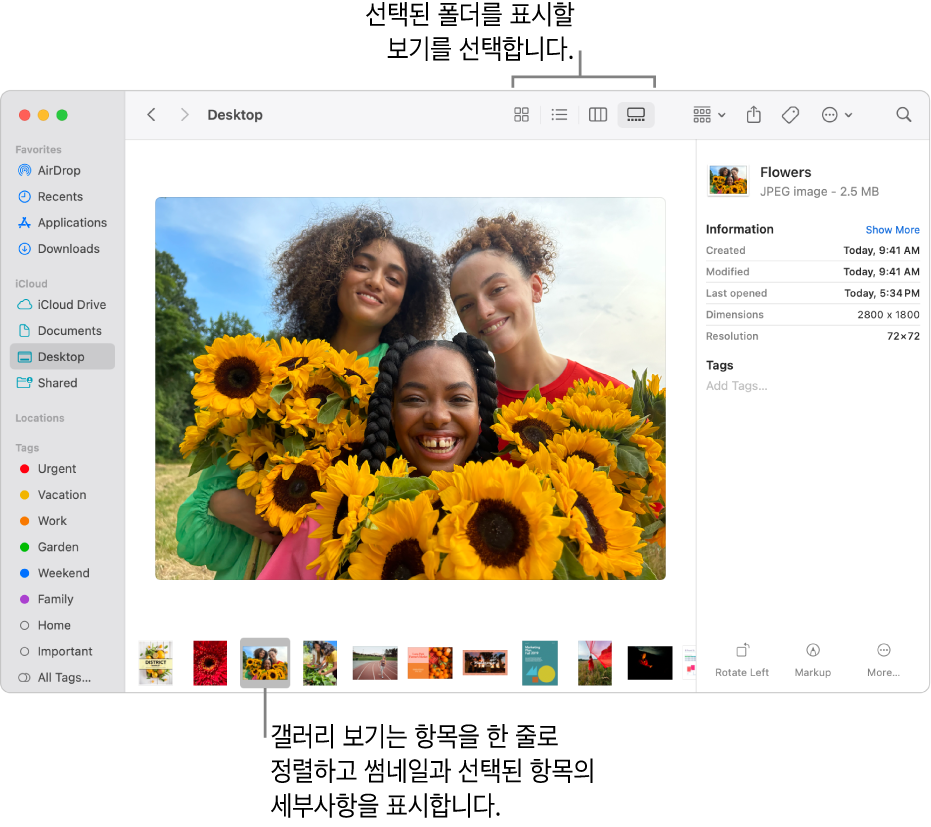Image resolution: width=931 pixels, height=827 pixels.
Task: Click the More… button
Action: [x=883, y=660]
